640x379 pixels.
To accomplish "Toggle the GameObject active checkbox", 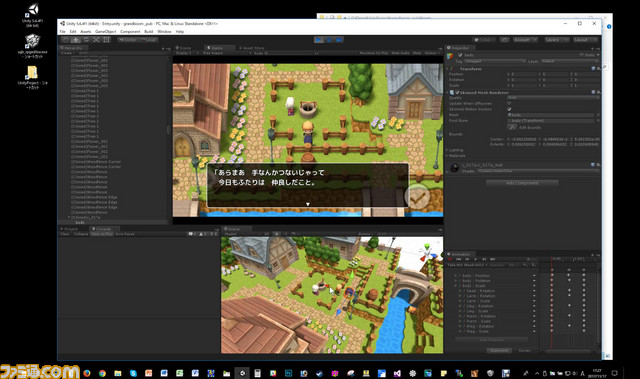I will point(460,55).
